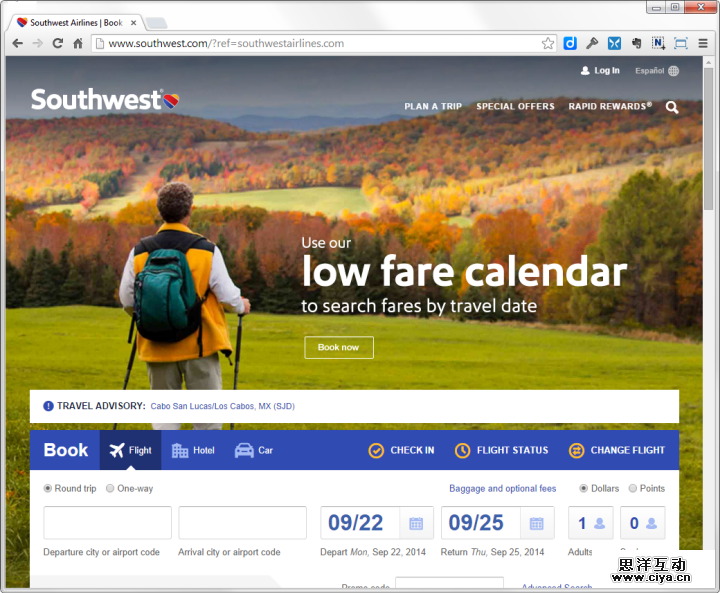The image size is (720, 593).
Task: Click the Departure city input field
Action: 107,523
